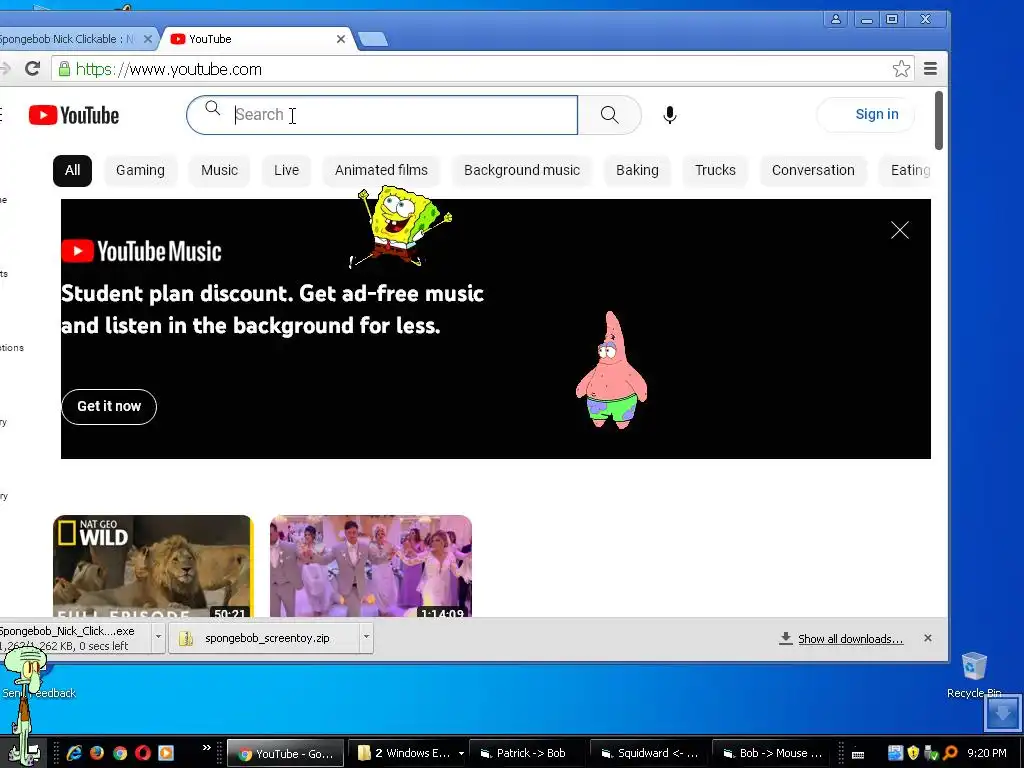The height and width of the screenshot is (768, 1024).
Task: Open Chrome hamburger menu
Action: tap(931, 69)
